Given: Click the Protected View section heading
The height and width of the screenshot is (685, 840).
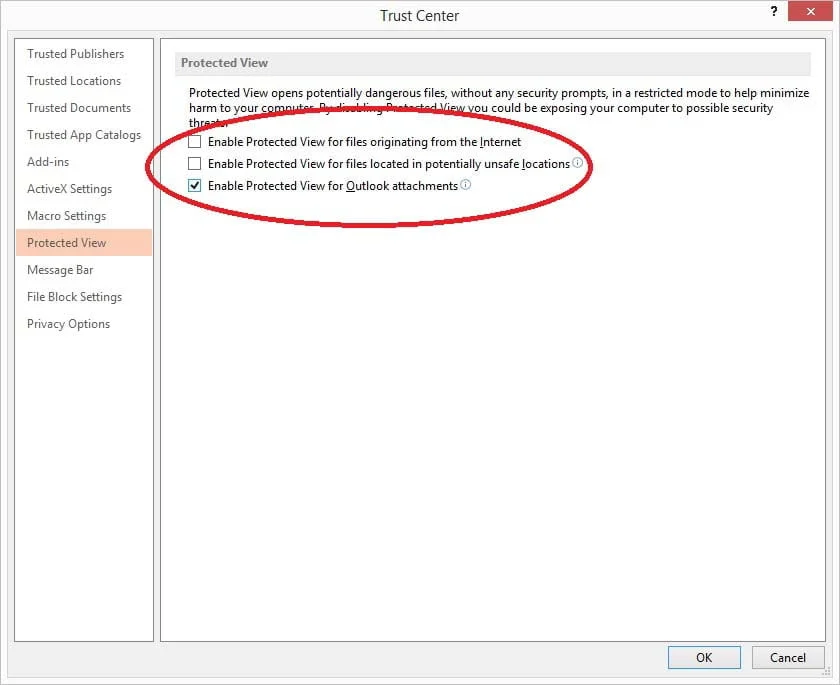Looking at the screenshot, I should pyautogui.click(x=224, y=62).
